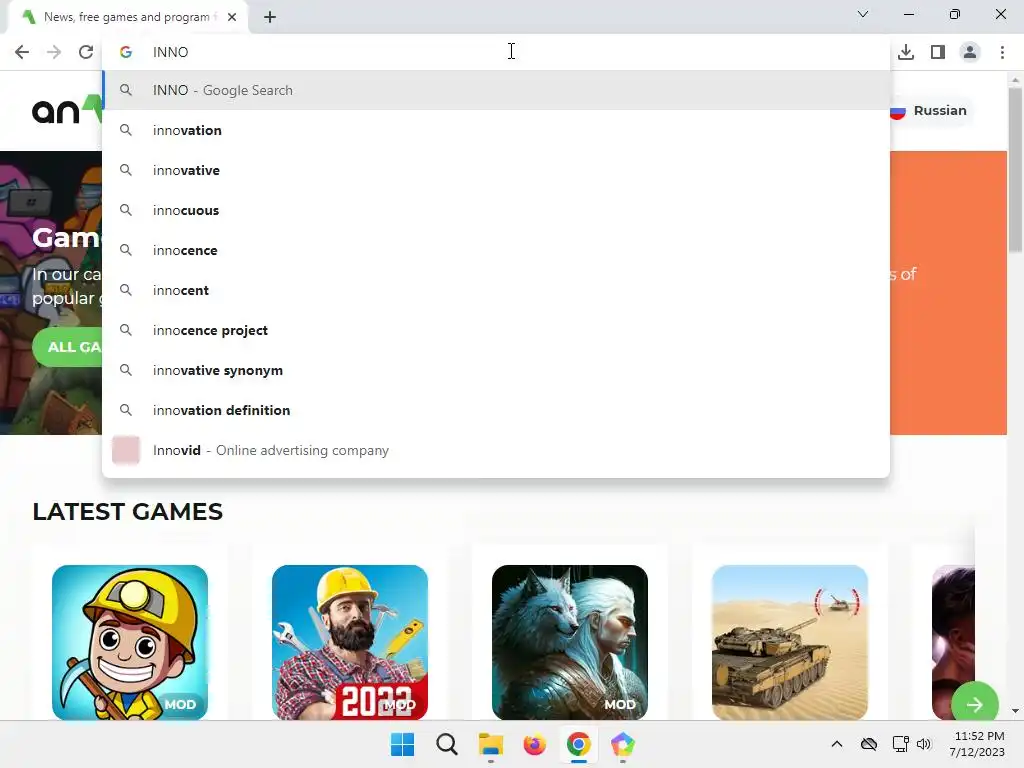Choose Innovid online advertising company suggestion
This screenshot has width=1024, height=768.
coord(496,450)
